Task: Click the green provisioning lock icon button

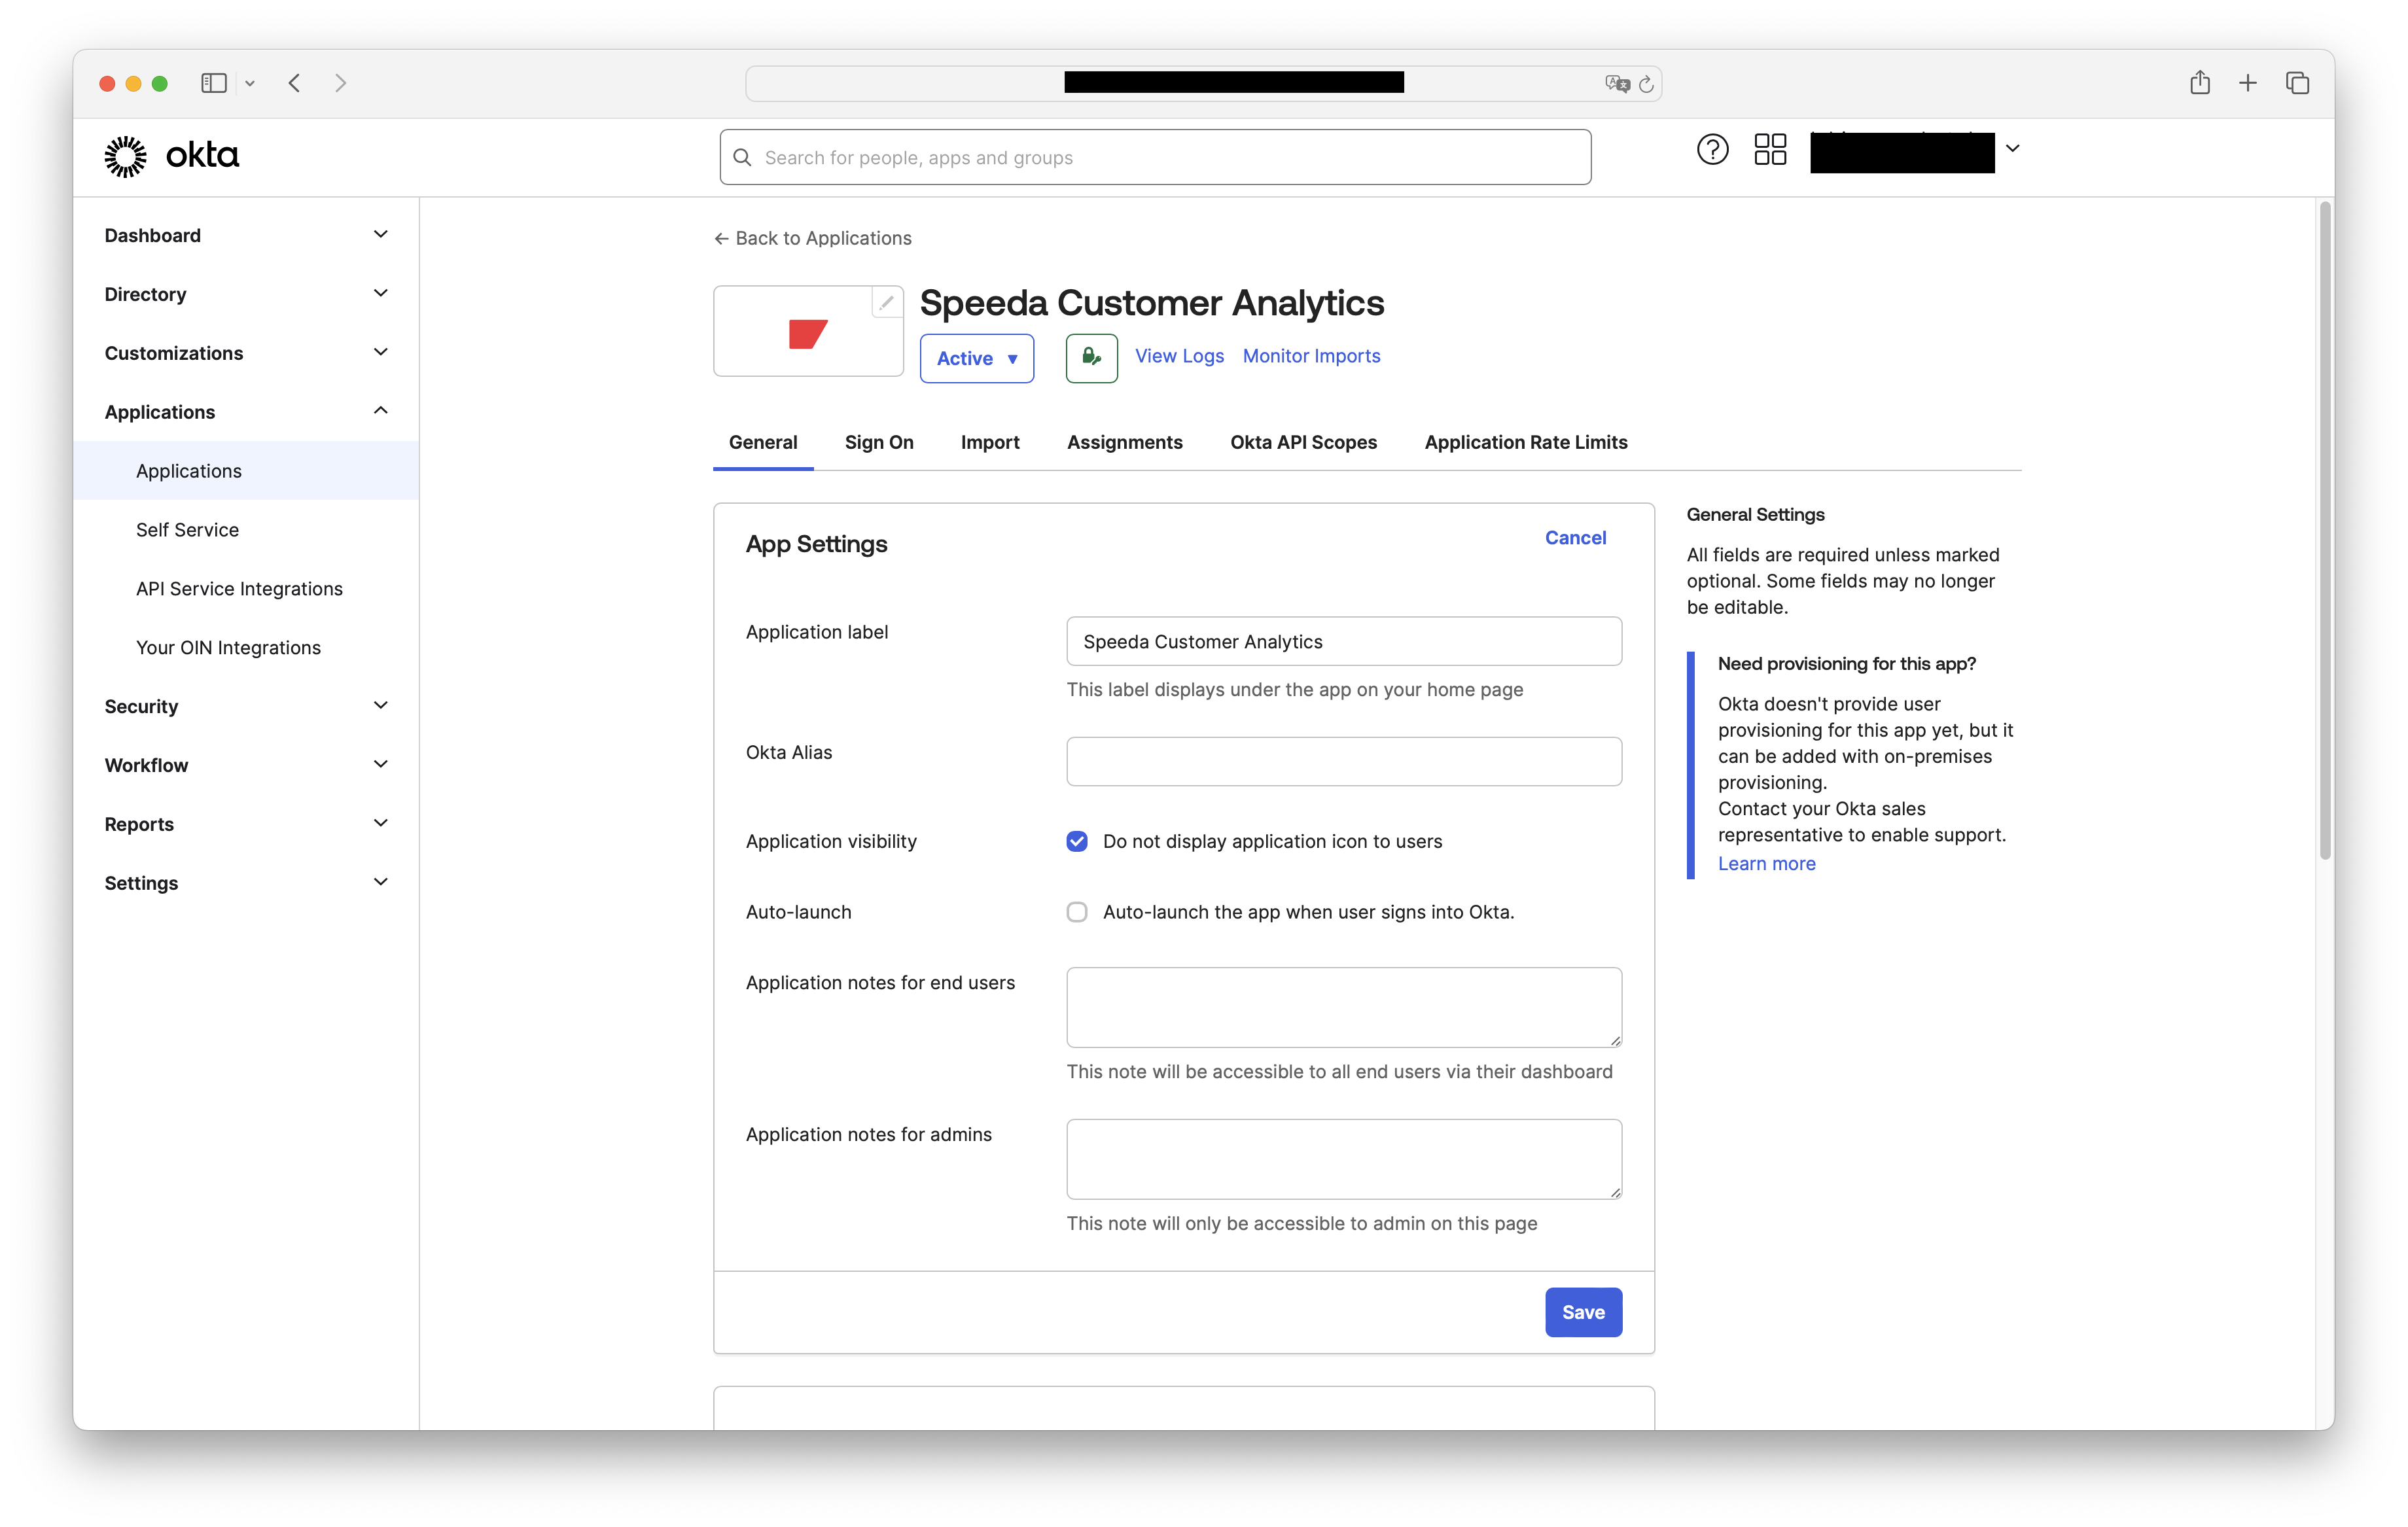Action: 1091,357
